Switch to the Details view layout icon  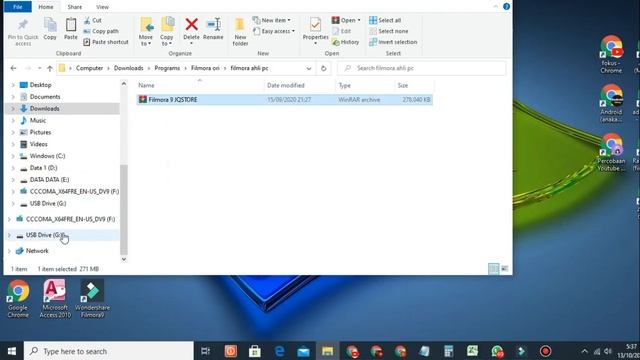(x=493, y=269)
